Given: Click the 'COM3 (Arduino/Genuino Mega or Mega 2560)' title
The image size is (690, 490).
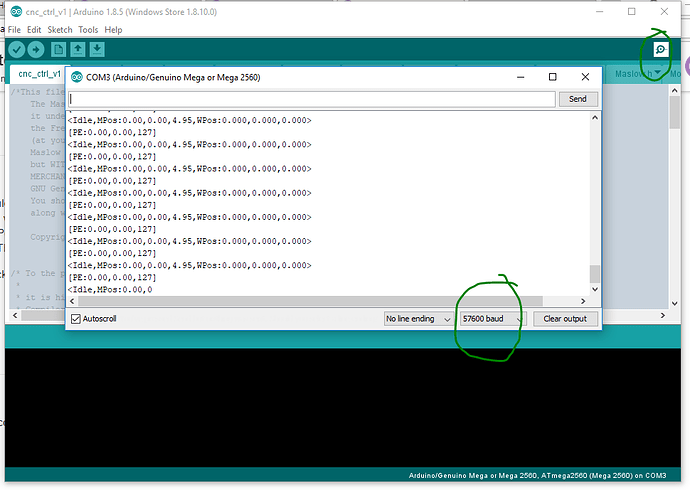Looking at the screenshot, I should pos(173,77).
